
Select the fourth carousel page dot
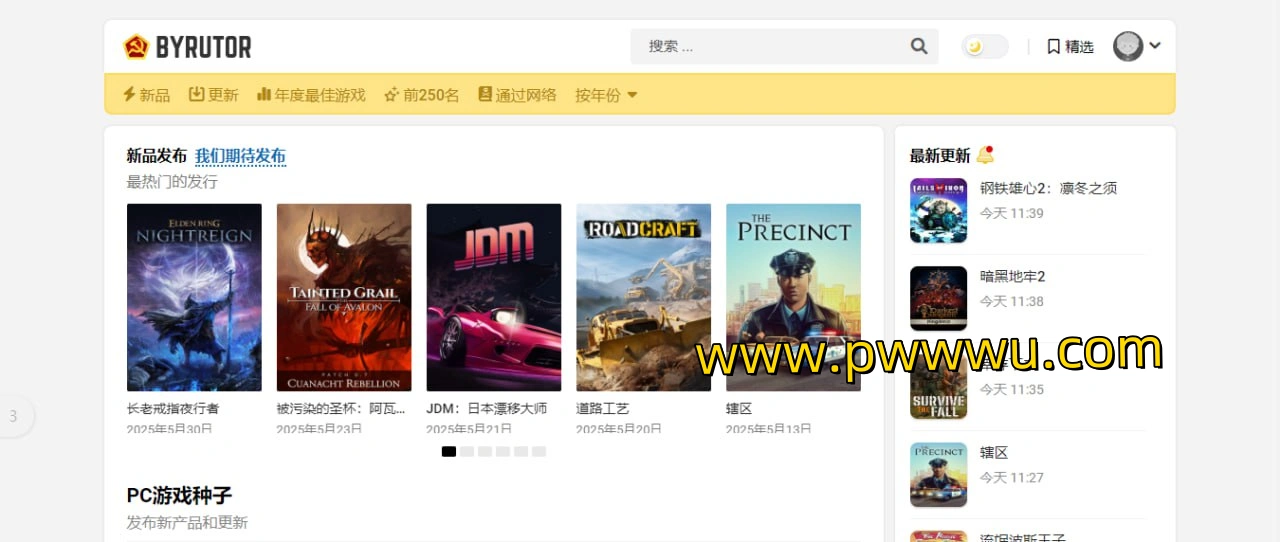[503, 452]
